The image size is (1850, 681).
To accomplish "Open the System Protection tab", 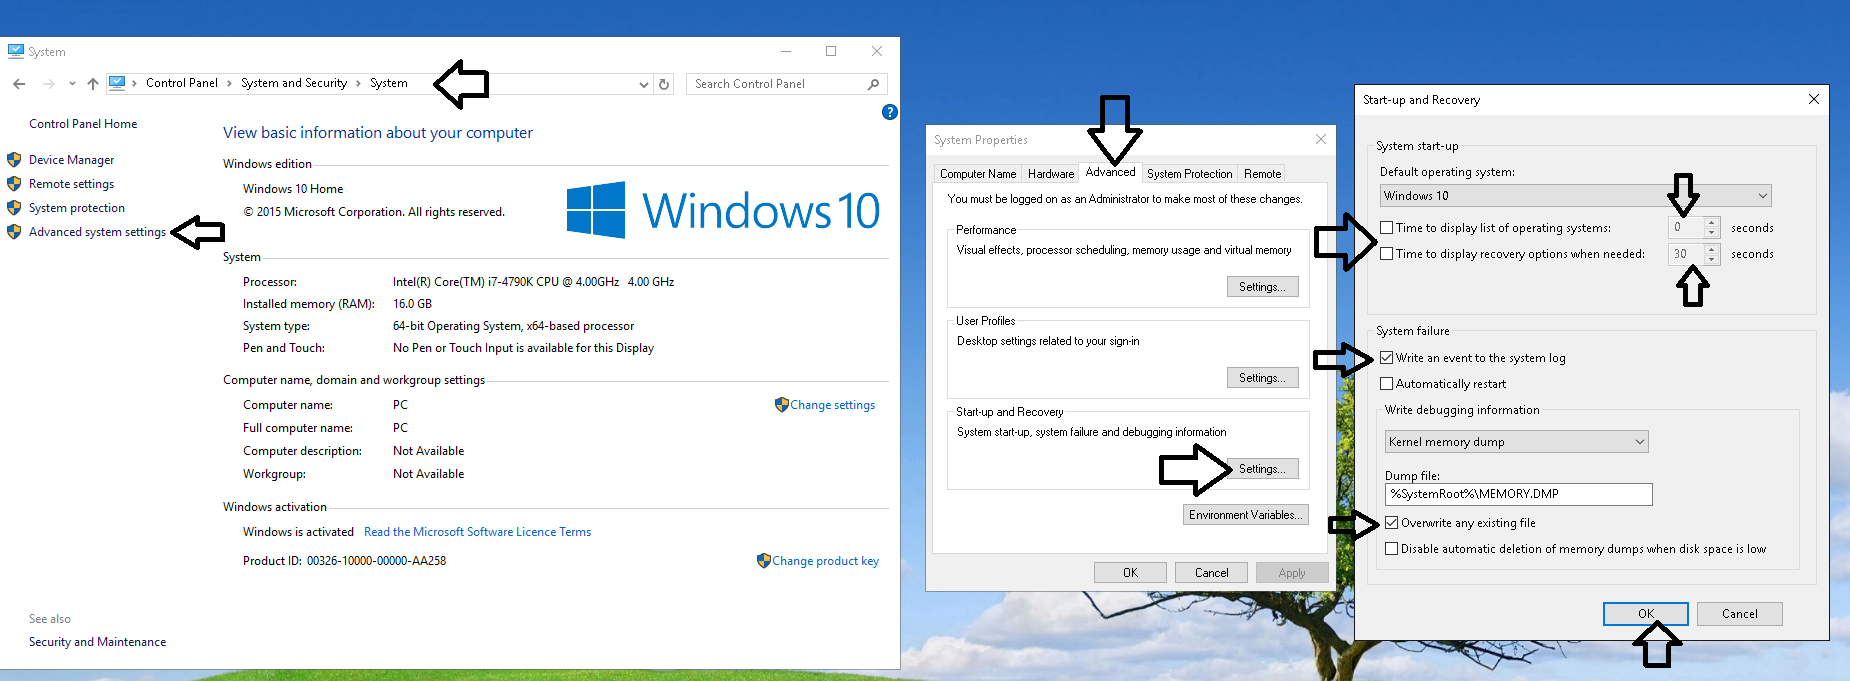I will 1189,174.
